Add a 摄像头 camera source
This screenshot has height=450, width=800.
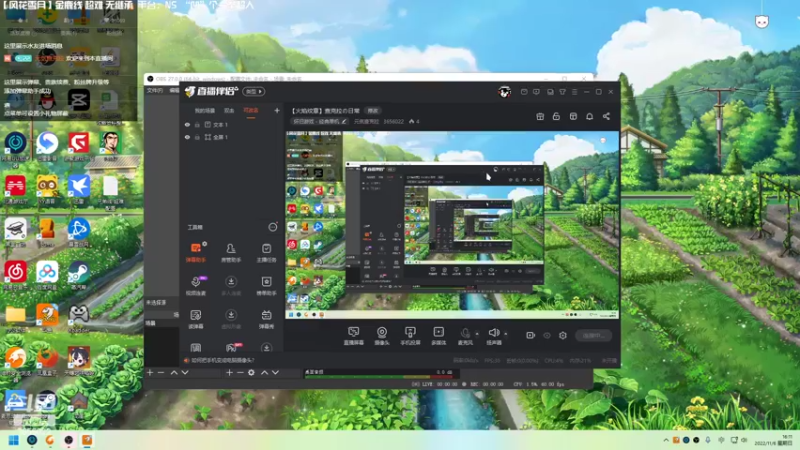382,336
